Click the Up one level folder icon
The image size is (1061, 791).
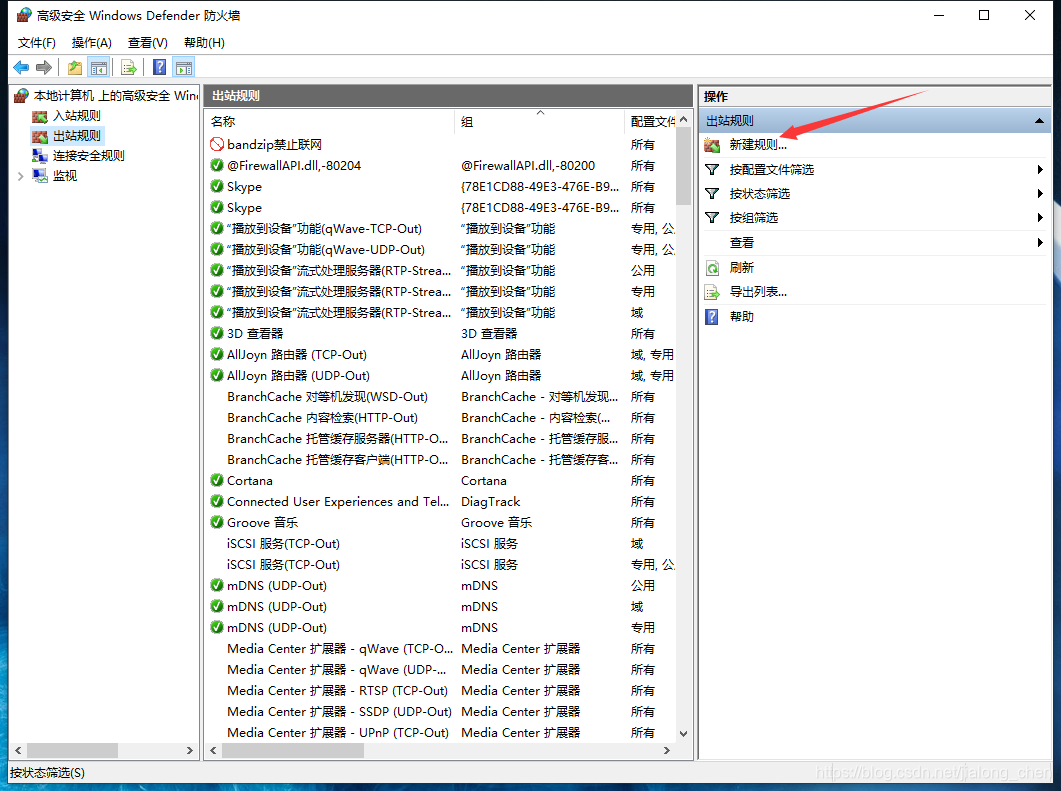tap(74, 68)
